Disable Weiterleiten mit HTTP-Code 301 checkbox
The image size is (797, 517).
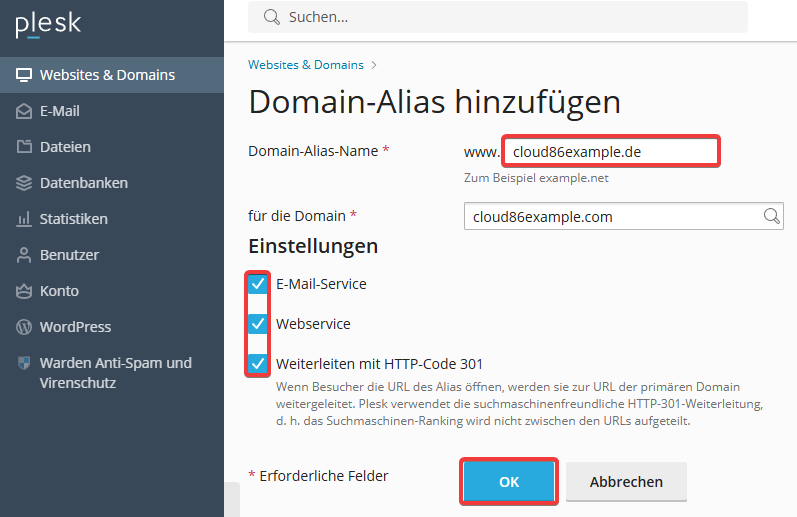click(x=258, y=363)
